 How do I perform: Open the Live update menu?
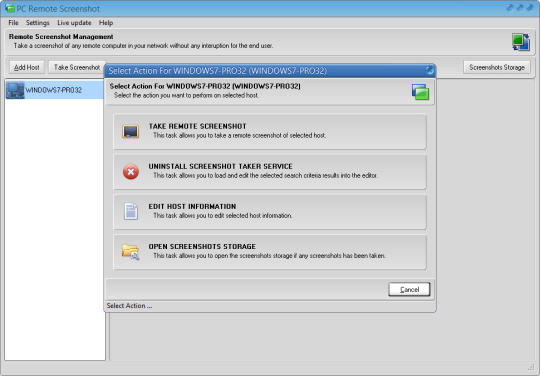coord(74,23)
